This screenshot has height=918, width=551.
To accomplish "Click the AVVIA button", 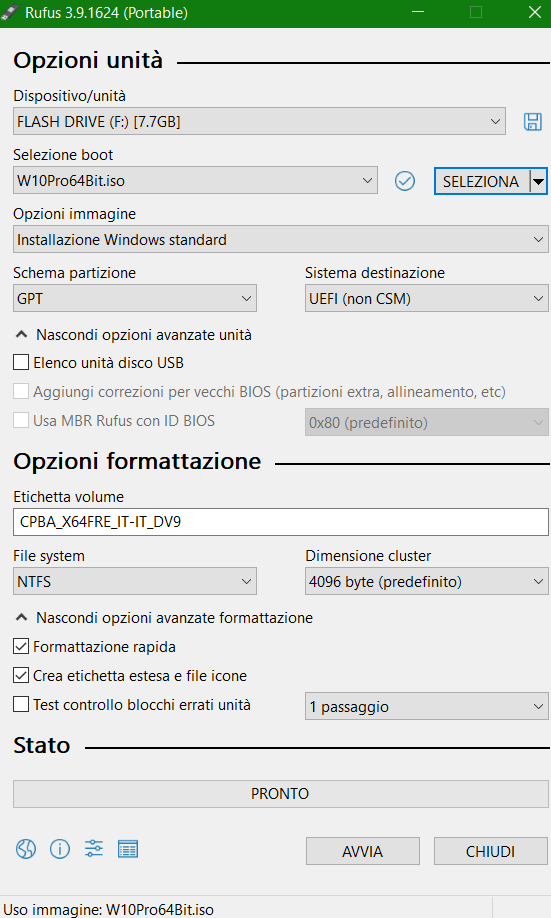I will click(362, 851).
